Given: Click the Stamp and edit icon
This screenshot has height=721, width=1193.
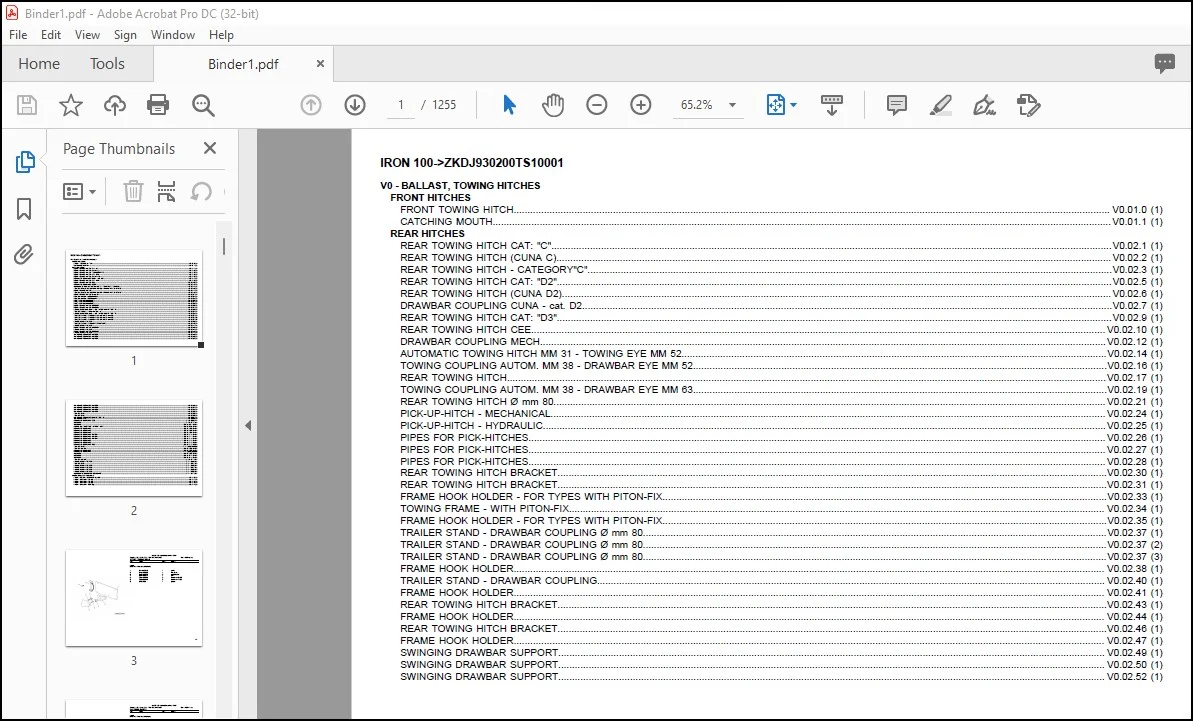Looking at the screenshot, I should coord(1029,105).
